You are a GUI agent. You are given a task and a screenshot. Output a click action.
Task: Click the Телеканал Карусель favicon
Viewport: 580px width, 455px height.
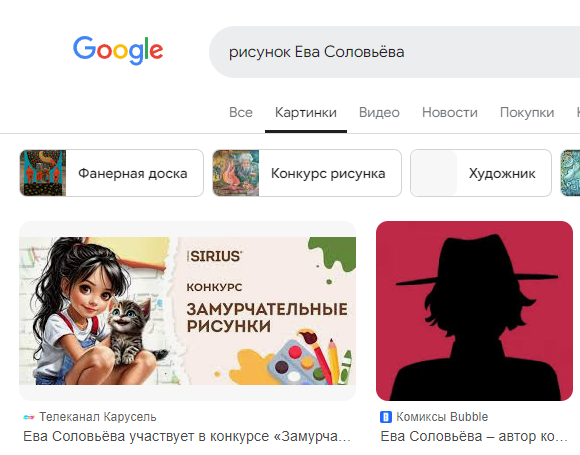click(x=29, y=417)
